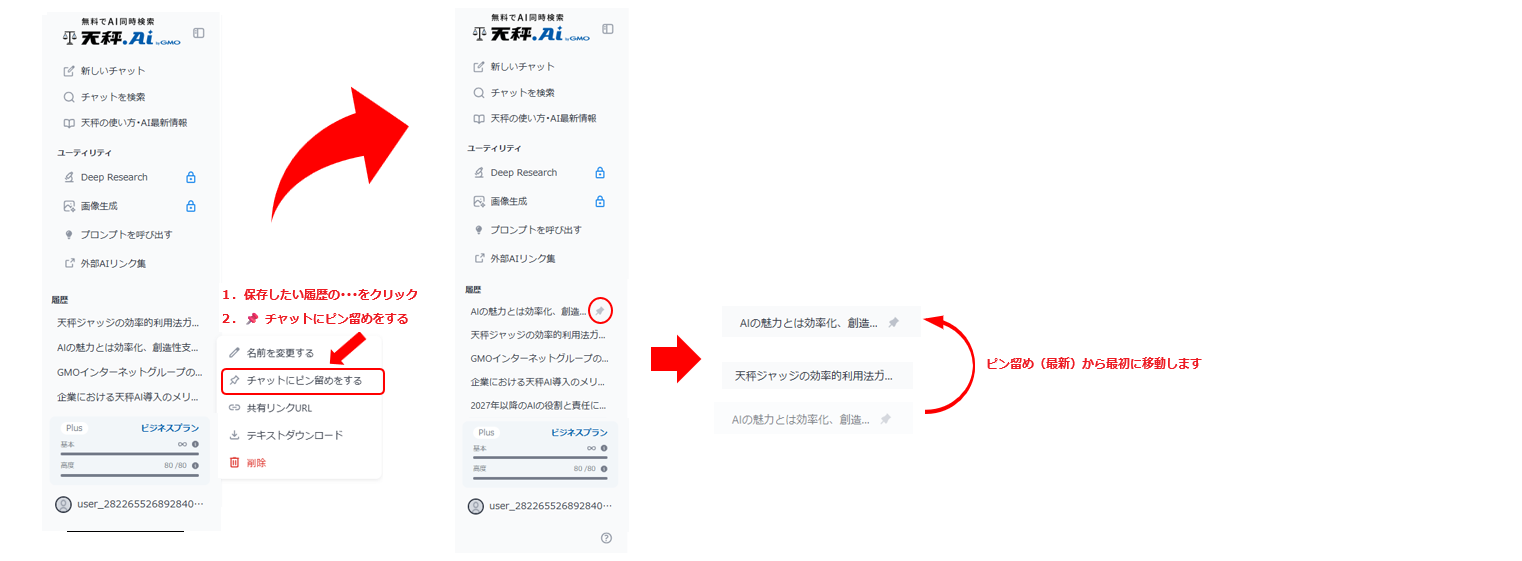Open history chat 企業における天秤AI導入のメリ in right sidebar
1522x561 pixels.
coord(540,382)
